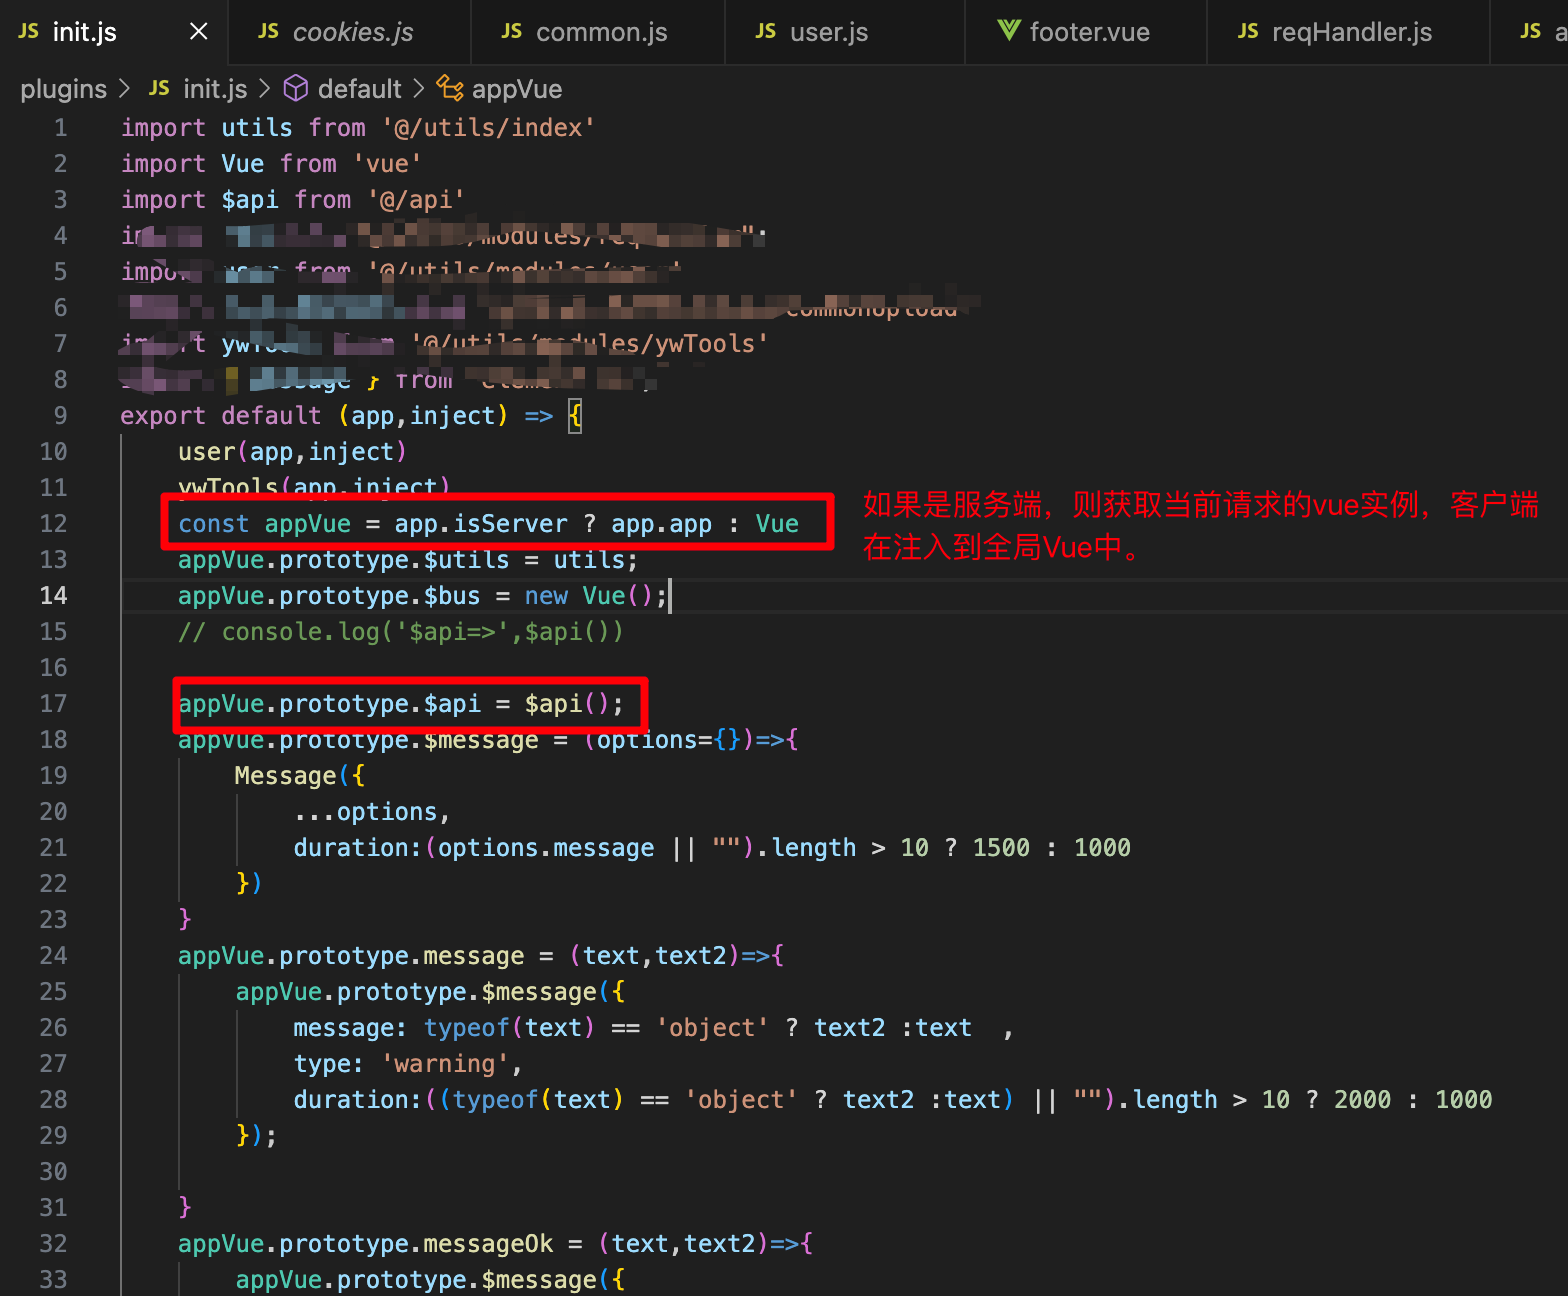Expand breadcrumb chevron after default
The image size is (1568, 1296).
tap(419, 89)
